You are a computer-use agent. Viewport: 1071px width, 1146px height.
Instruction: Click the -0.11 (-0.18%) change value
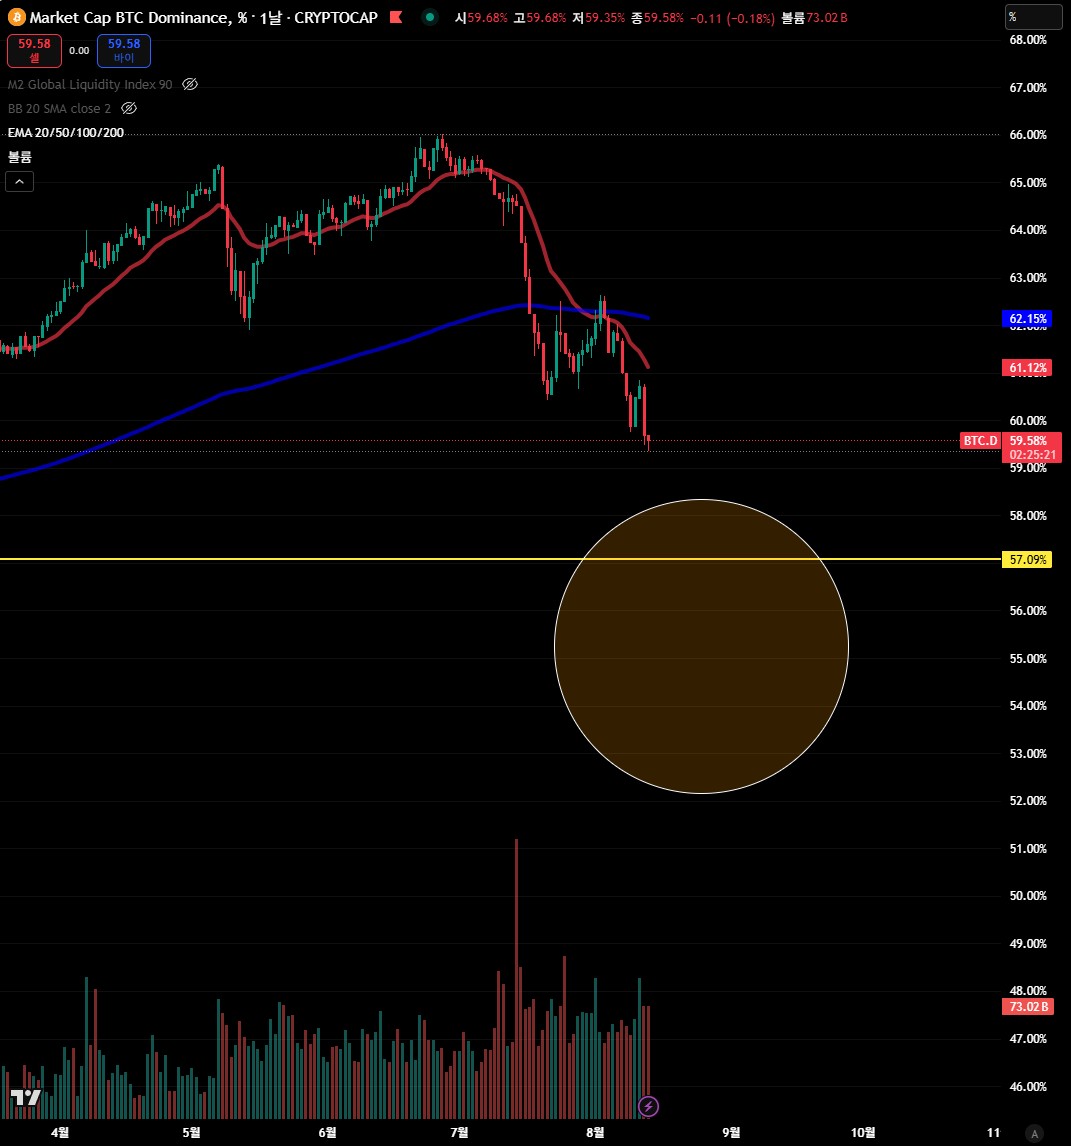tap(733, 18)
